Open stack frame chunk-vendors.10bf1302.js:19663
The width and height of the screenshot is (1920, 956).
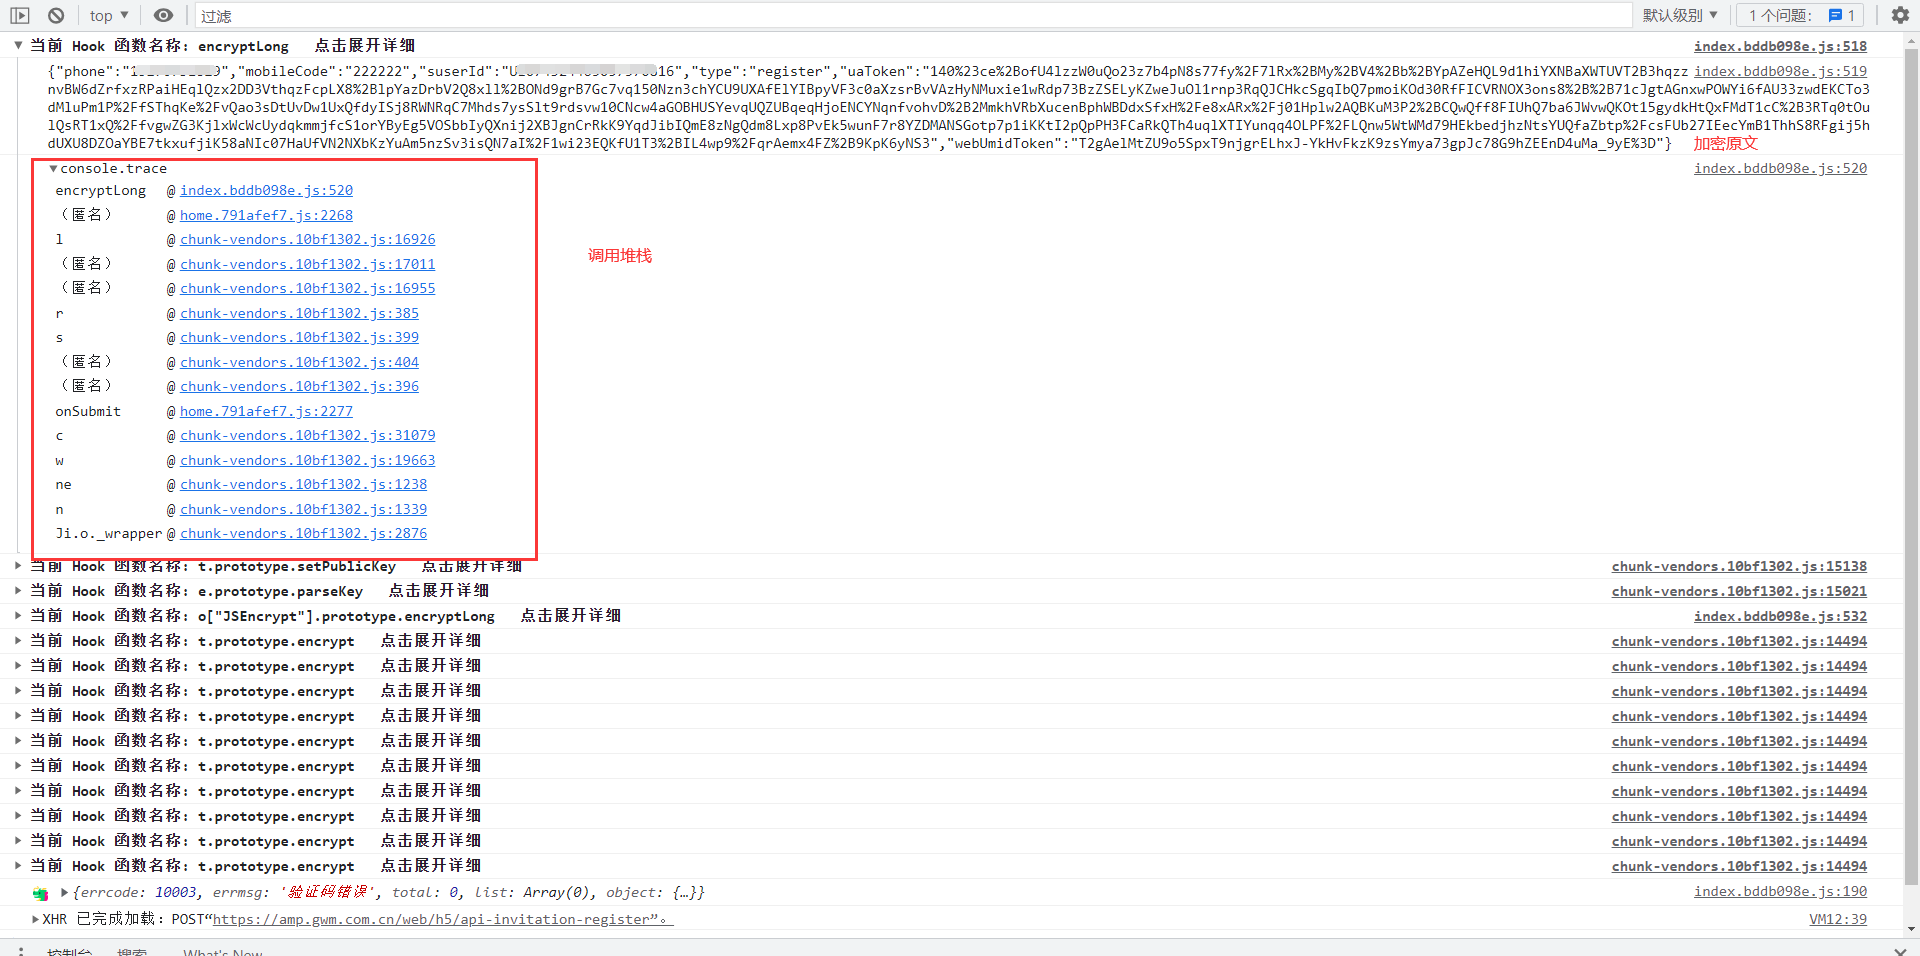(307, 460)
